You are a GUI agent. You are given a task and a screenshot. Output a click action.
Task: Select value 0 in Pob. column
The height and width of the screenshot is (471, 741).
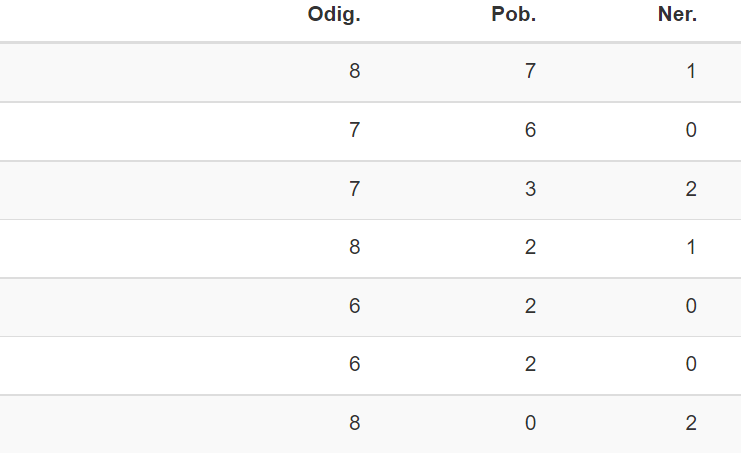(x=530, y=423)
